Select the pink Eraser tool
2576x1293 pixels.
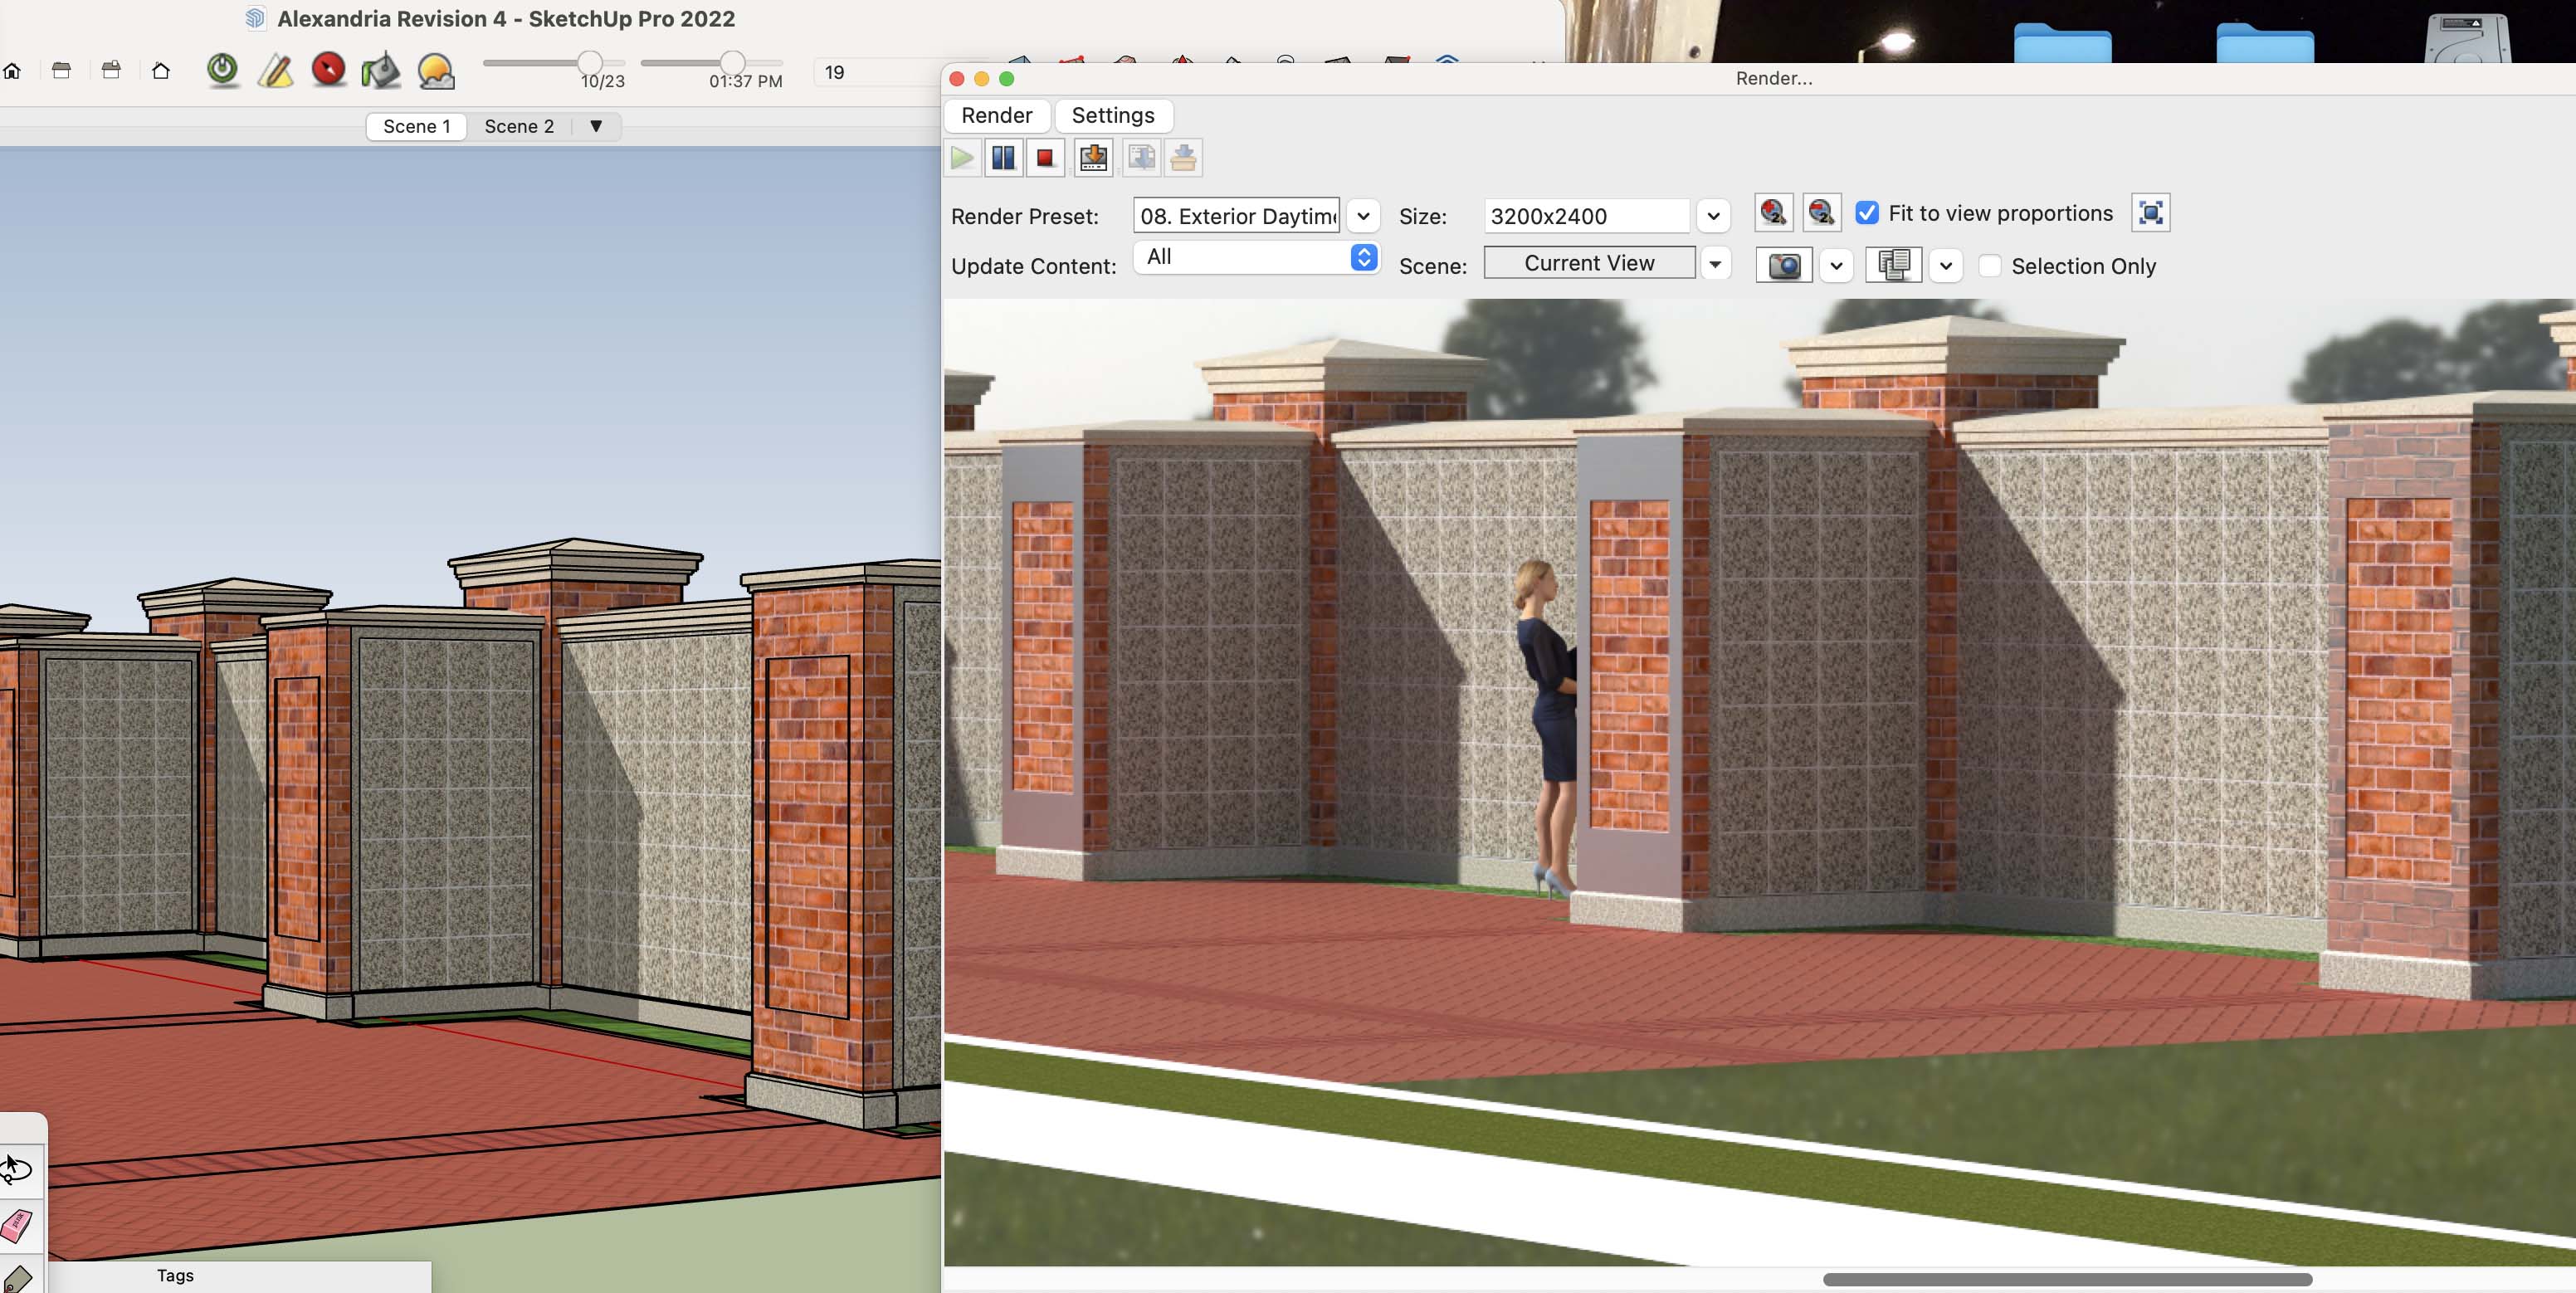coord(16,1225)
